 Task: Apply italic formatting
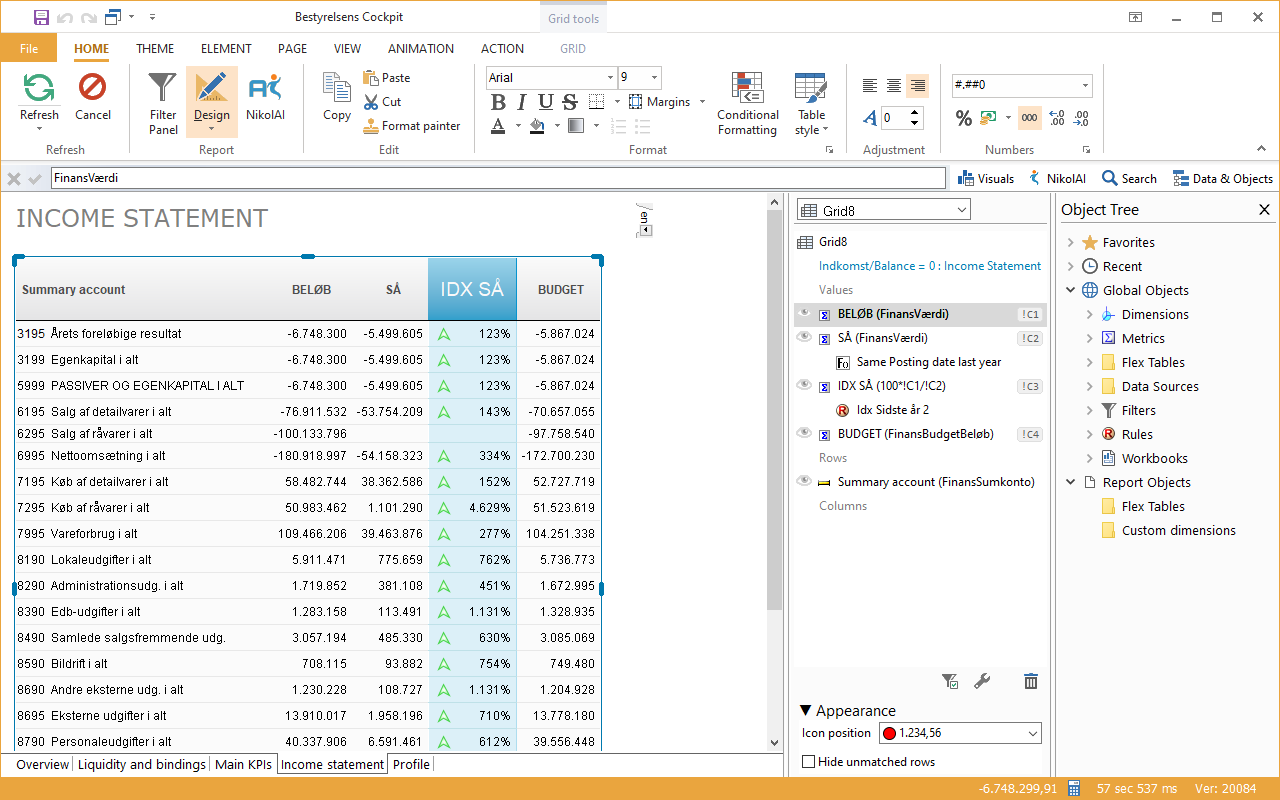click(x=522, y=102)
